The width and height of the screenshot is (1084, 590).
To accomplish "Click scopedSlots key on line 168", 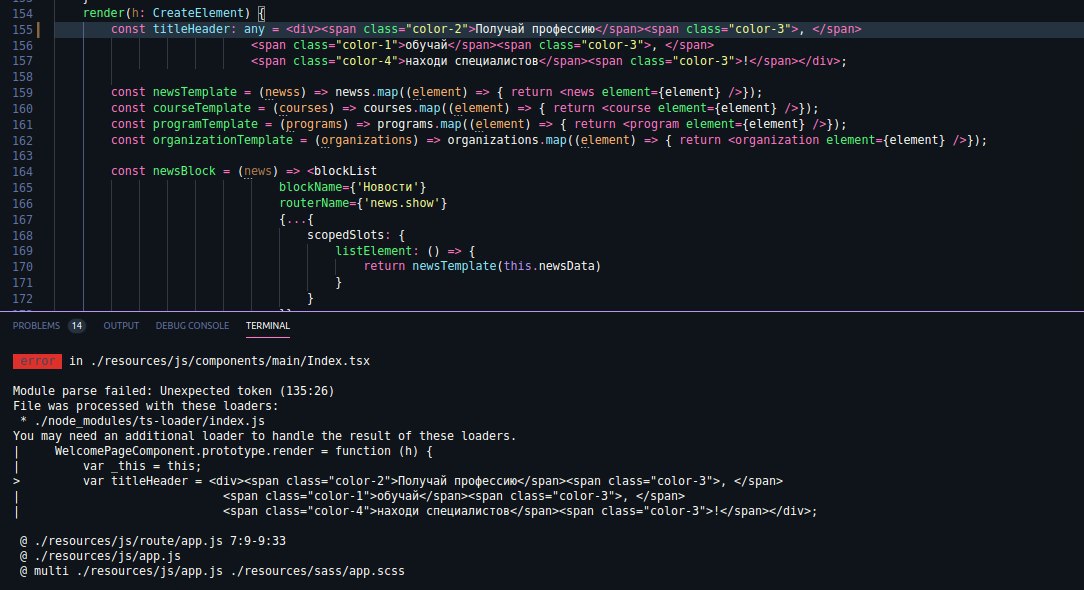I will click(346, 235).
